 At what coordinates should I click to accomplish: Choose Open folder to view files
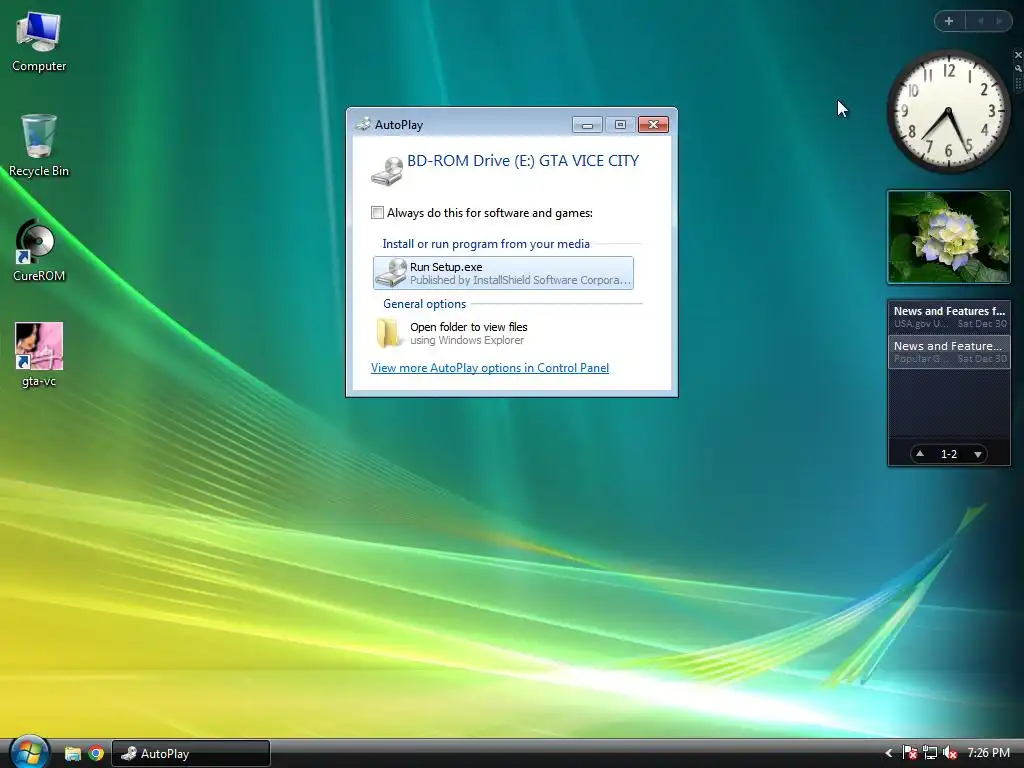click(x=504, y=333)
